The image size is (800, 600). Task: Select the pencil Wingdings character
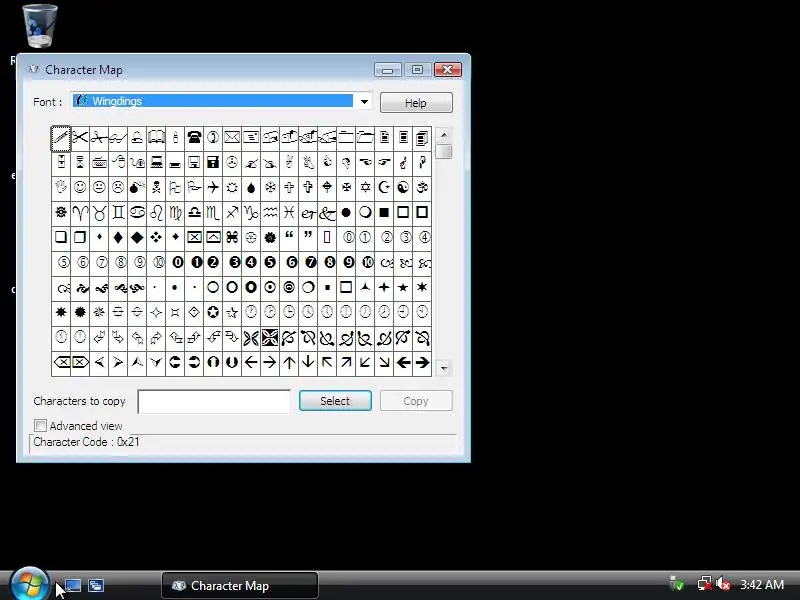61,138
